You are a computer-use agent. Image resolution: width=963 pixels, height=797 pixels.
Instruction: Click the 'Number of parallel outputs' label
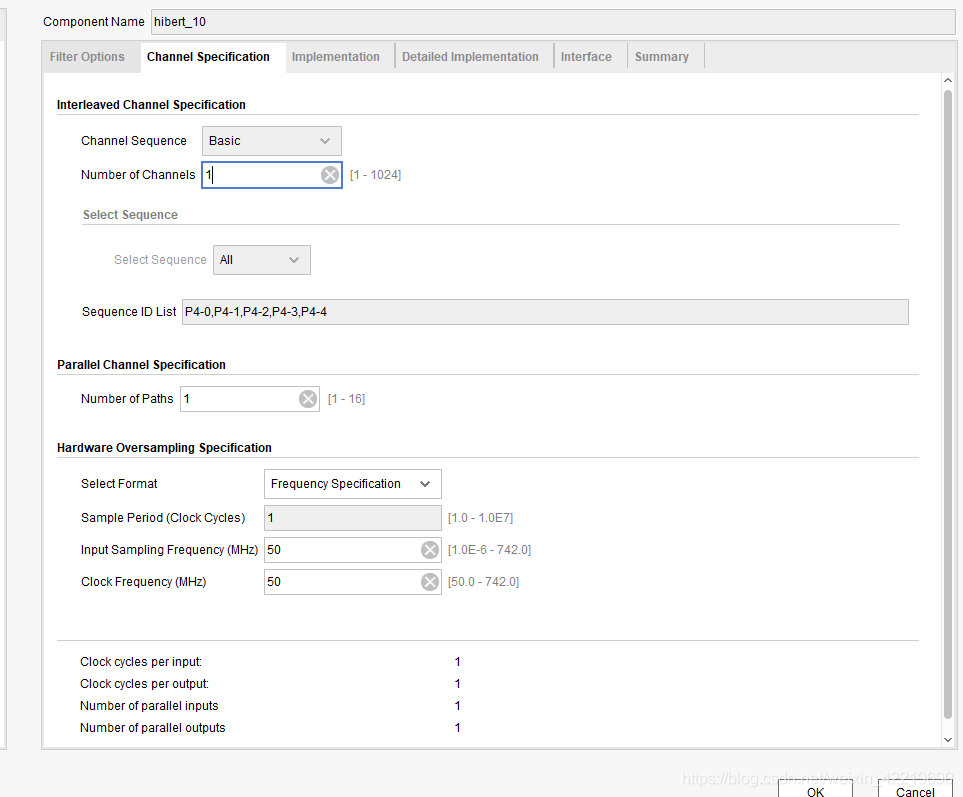152,728
